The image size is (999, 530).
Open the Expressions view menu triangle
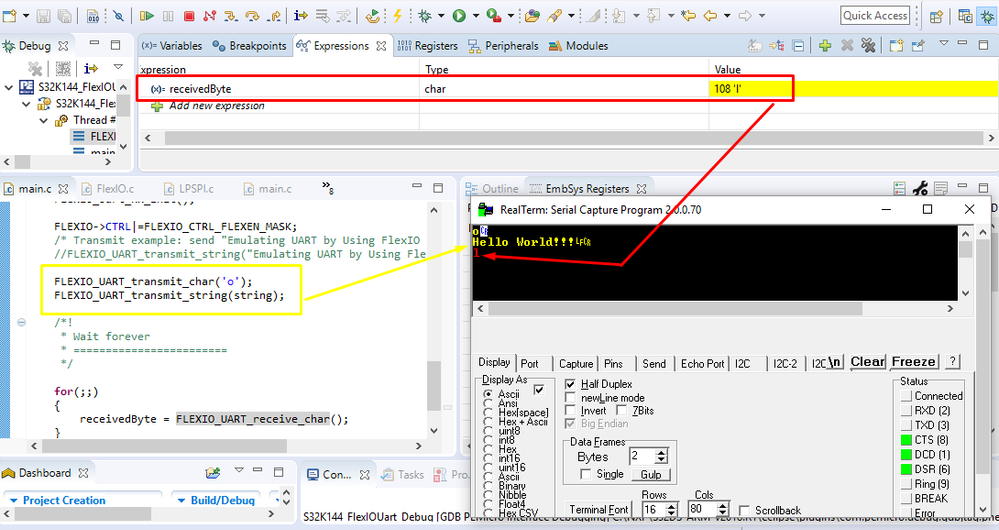tap(944, 43)
